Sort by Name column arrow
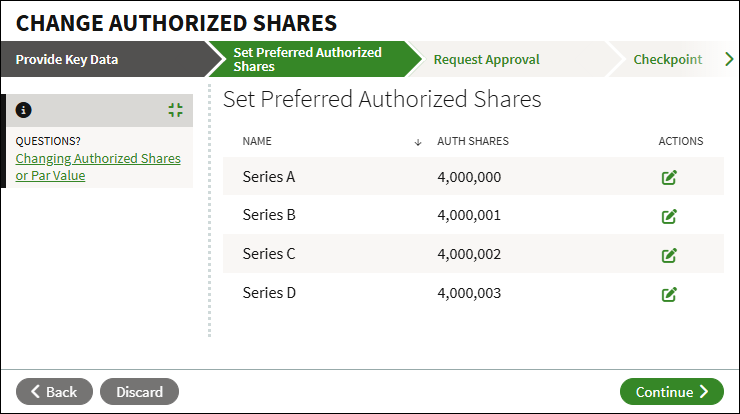Image resolution: width=740 pixels, height=414 pixels. 418,142
